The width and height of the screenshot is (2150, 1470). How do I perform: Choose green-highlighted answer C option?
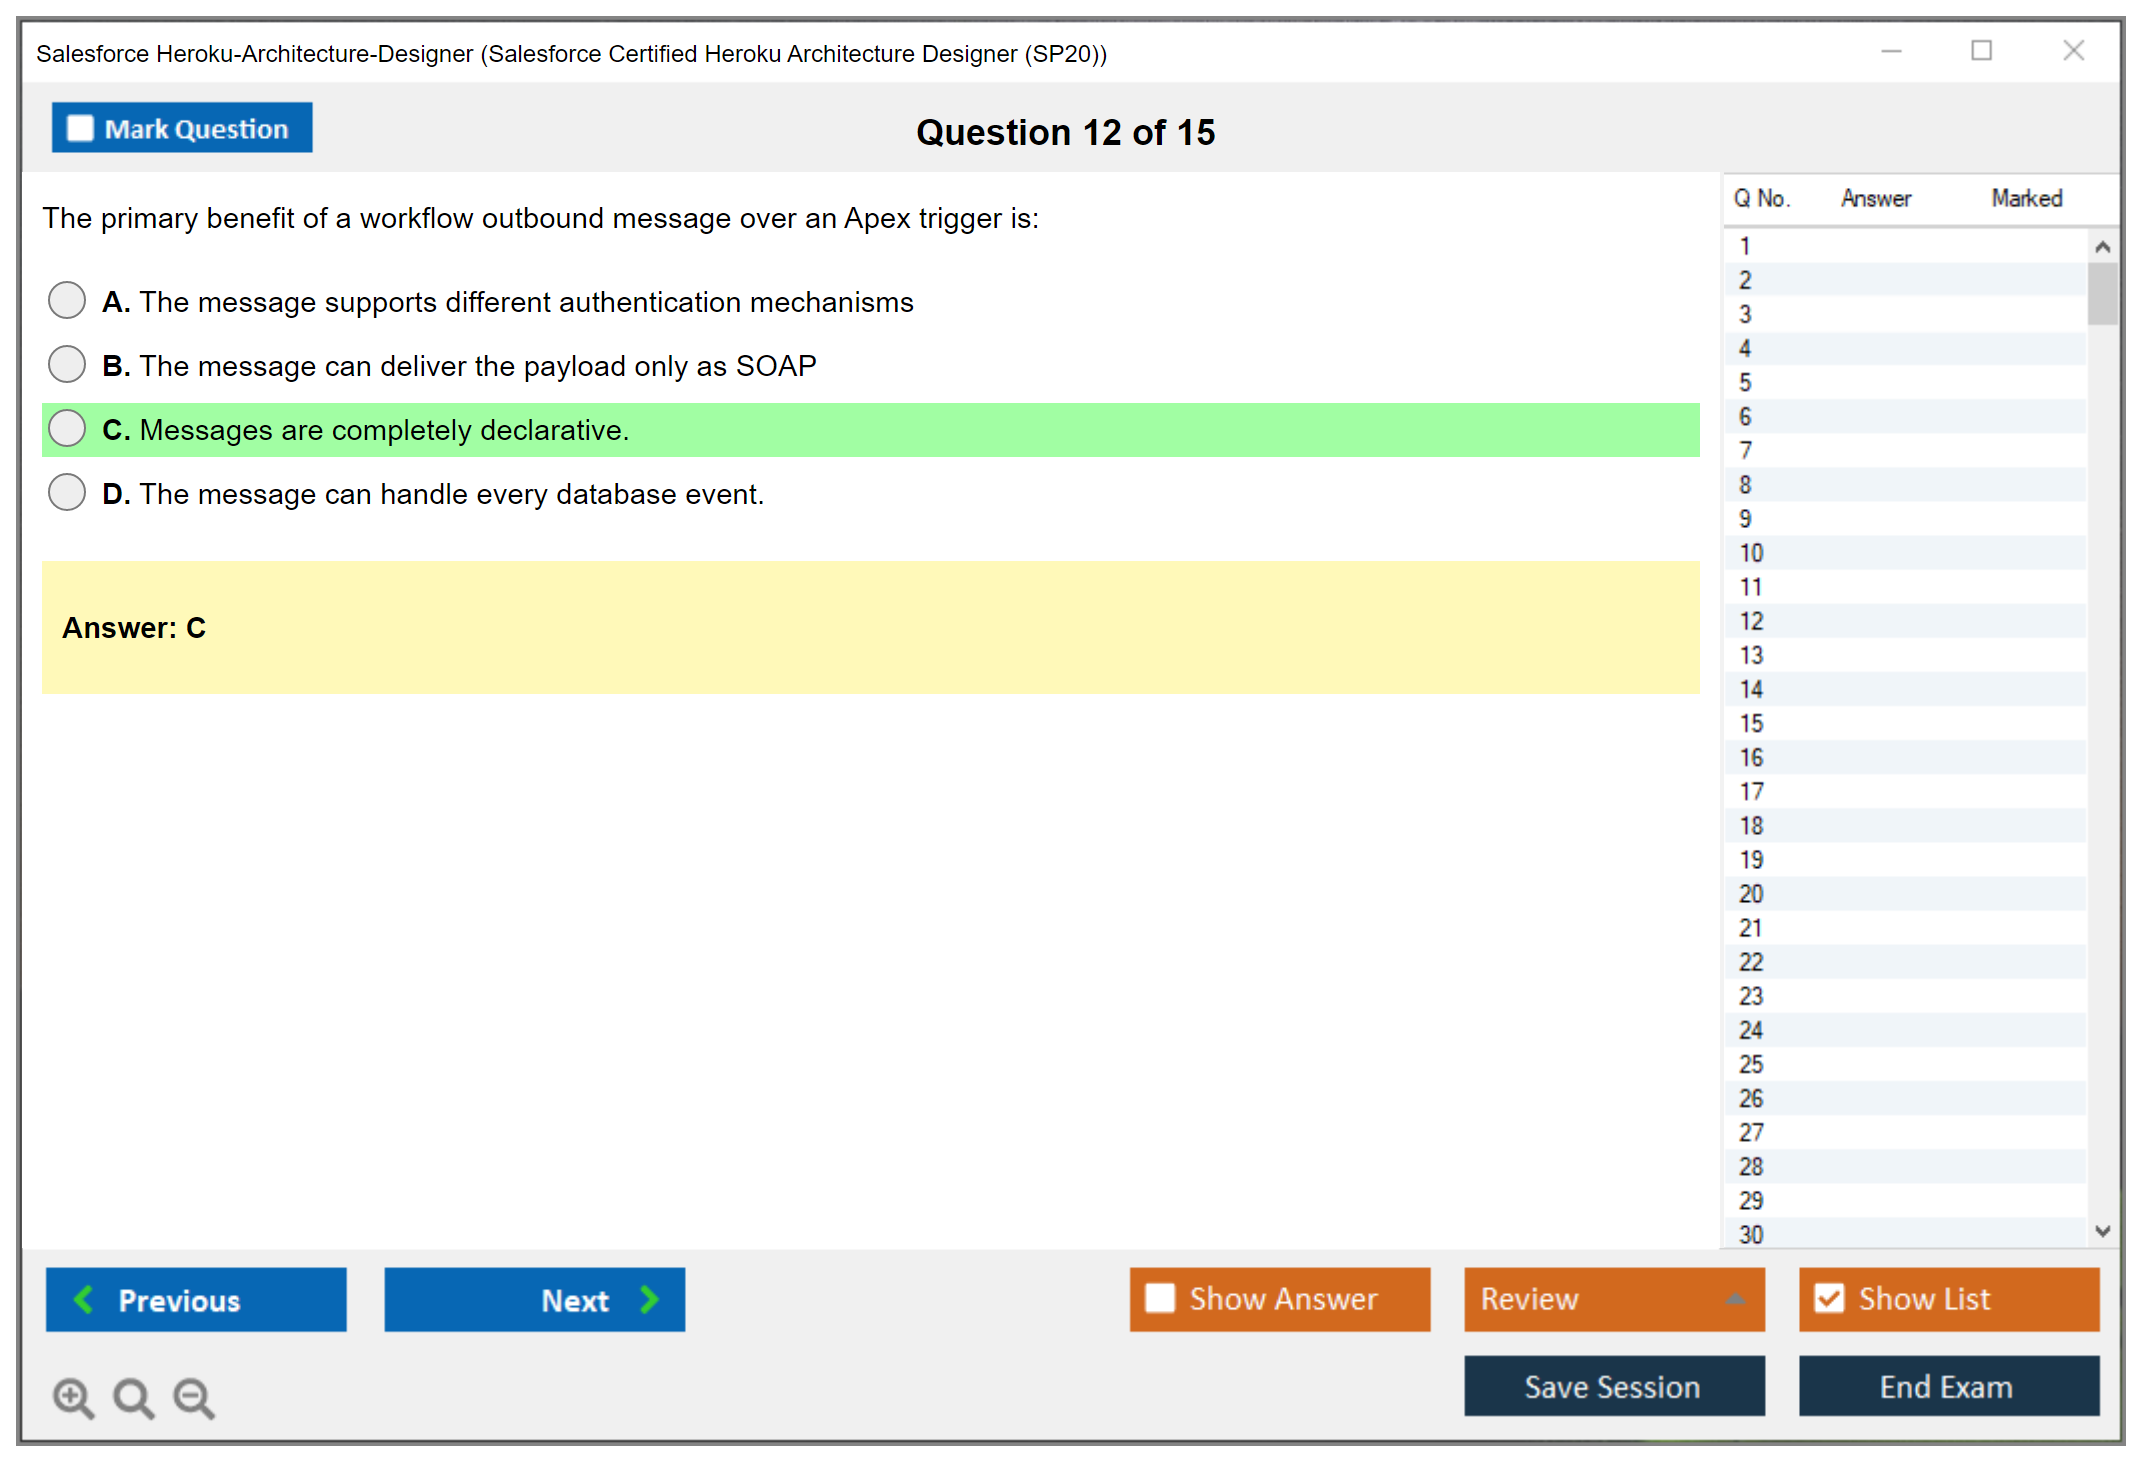[67, 428]
